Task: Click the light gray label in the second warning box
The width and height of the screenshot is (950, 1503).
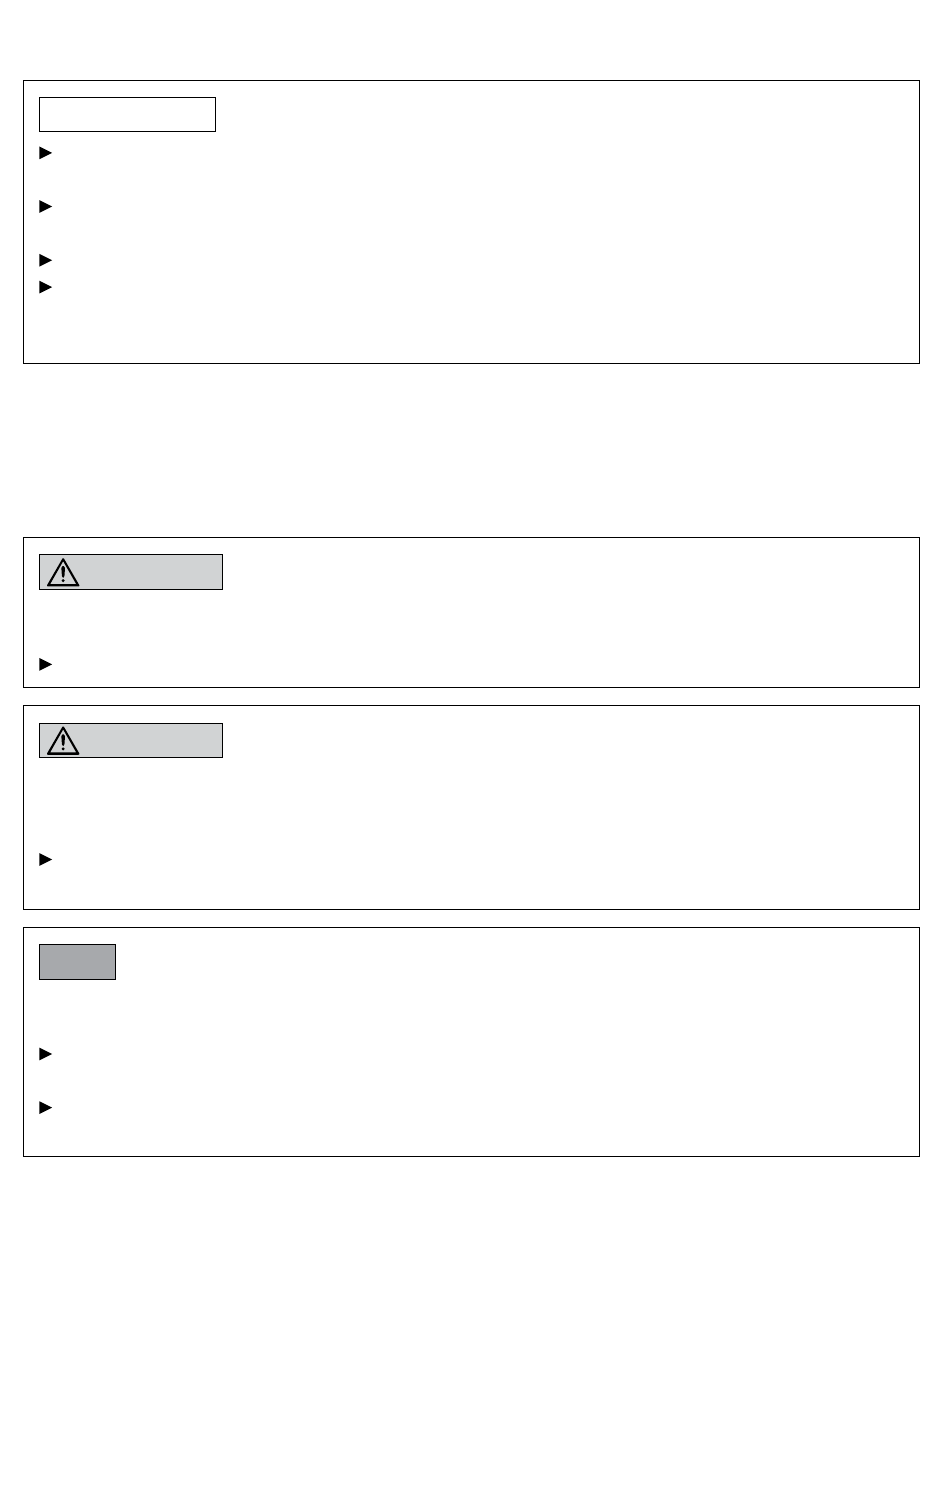Action: click(x=131, y=740)
